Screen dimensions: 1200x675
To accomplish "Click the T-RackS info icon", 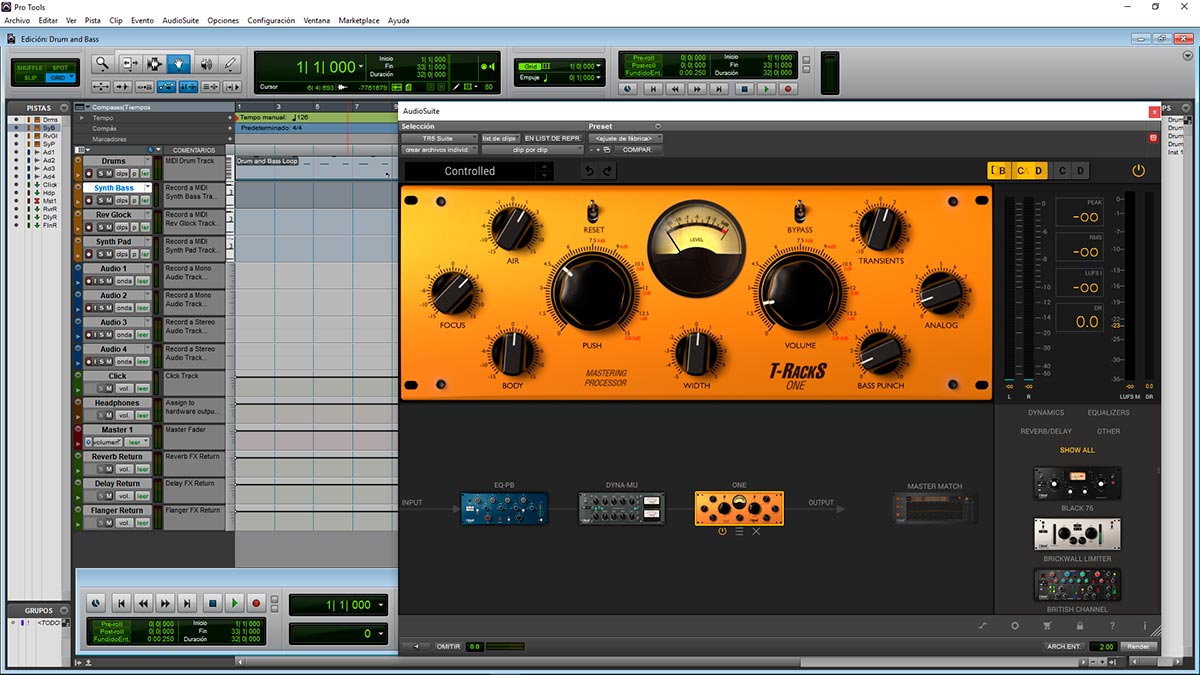I will point(1144,625).
